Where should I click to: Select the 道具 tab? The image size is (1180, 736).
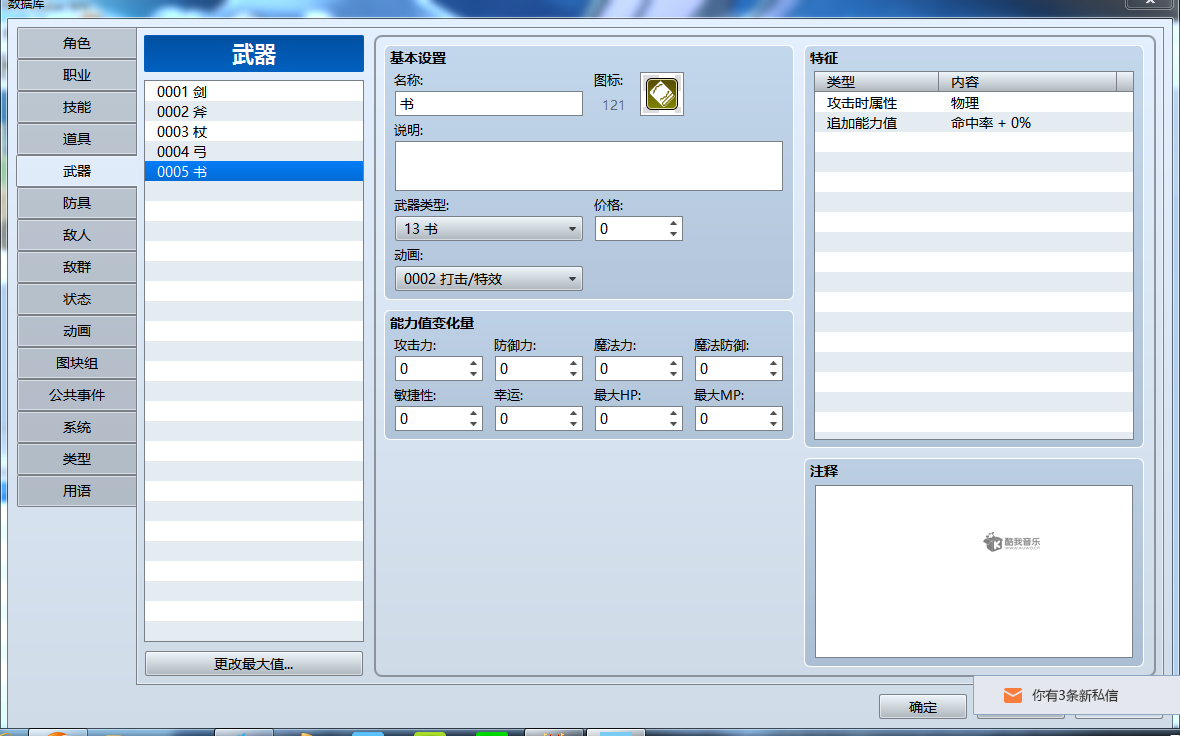tap(77, 139)
